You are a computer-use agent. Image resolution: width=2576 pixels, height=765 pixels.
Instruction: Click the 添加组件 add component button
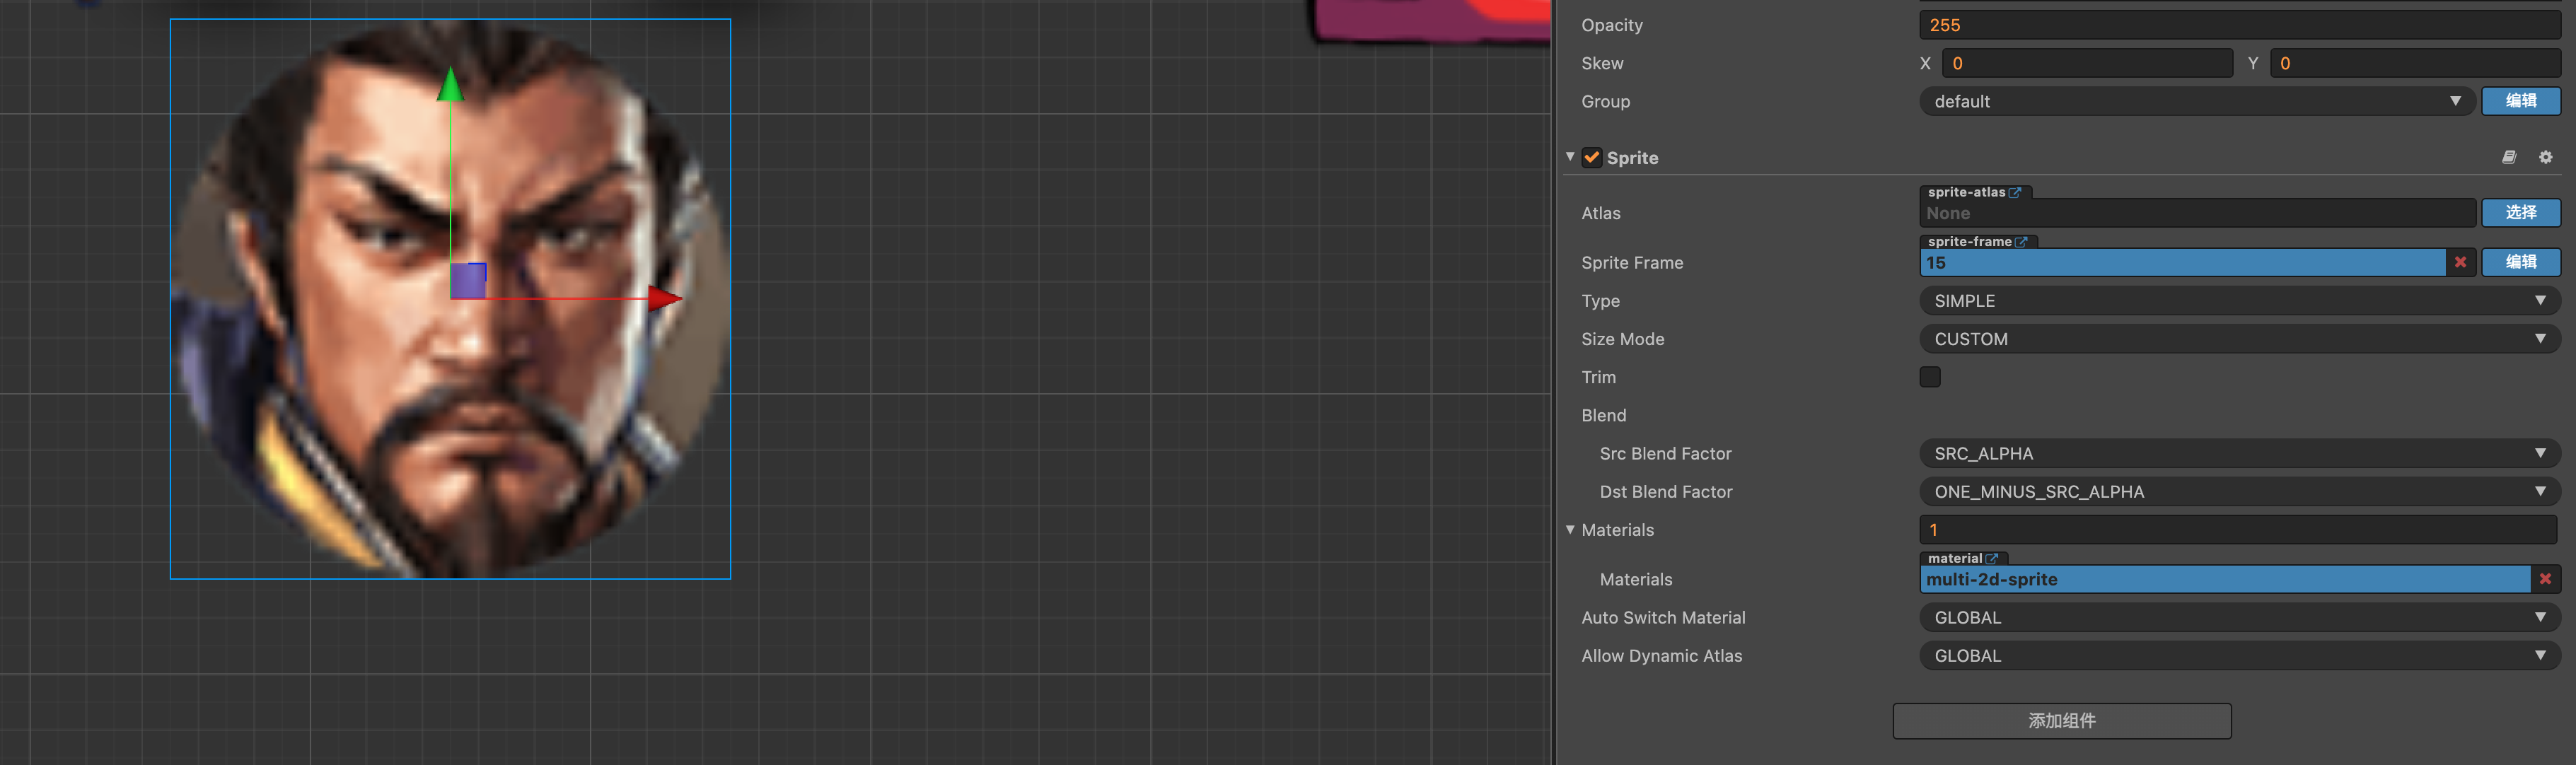(x=2061, y=720)
